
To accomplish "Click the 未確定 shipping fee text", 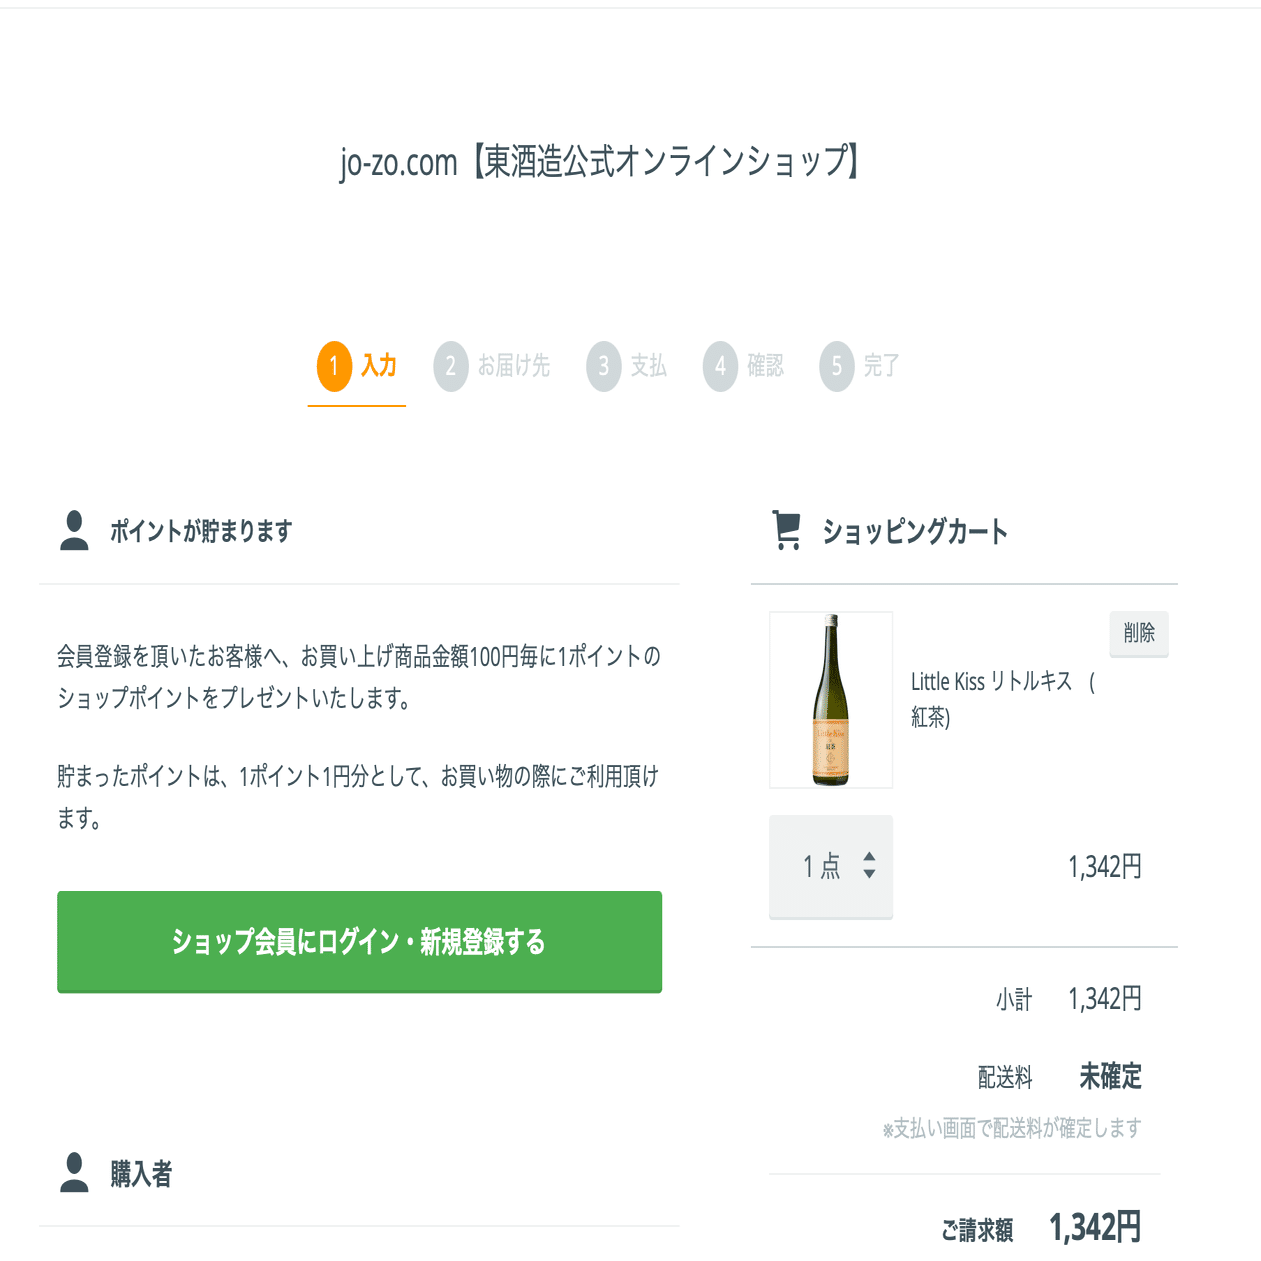I will 1110,1078.
